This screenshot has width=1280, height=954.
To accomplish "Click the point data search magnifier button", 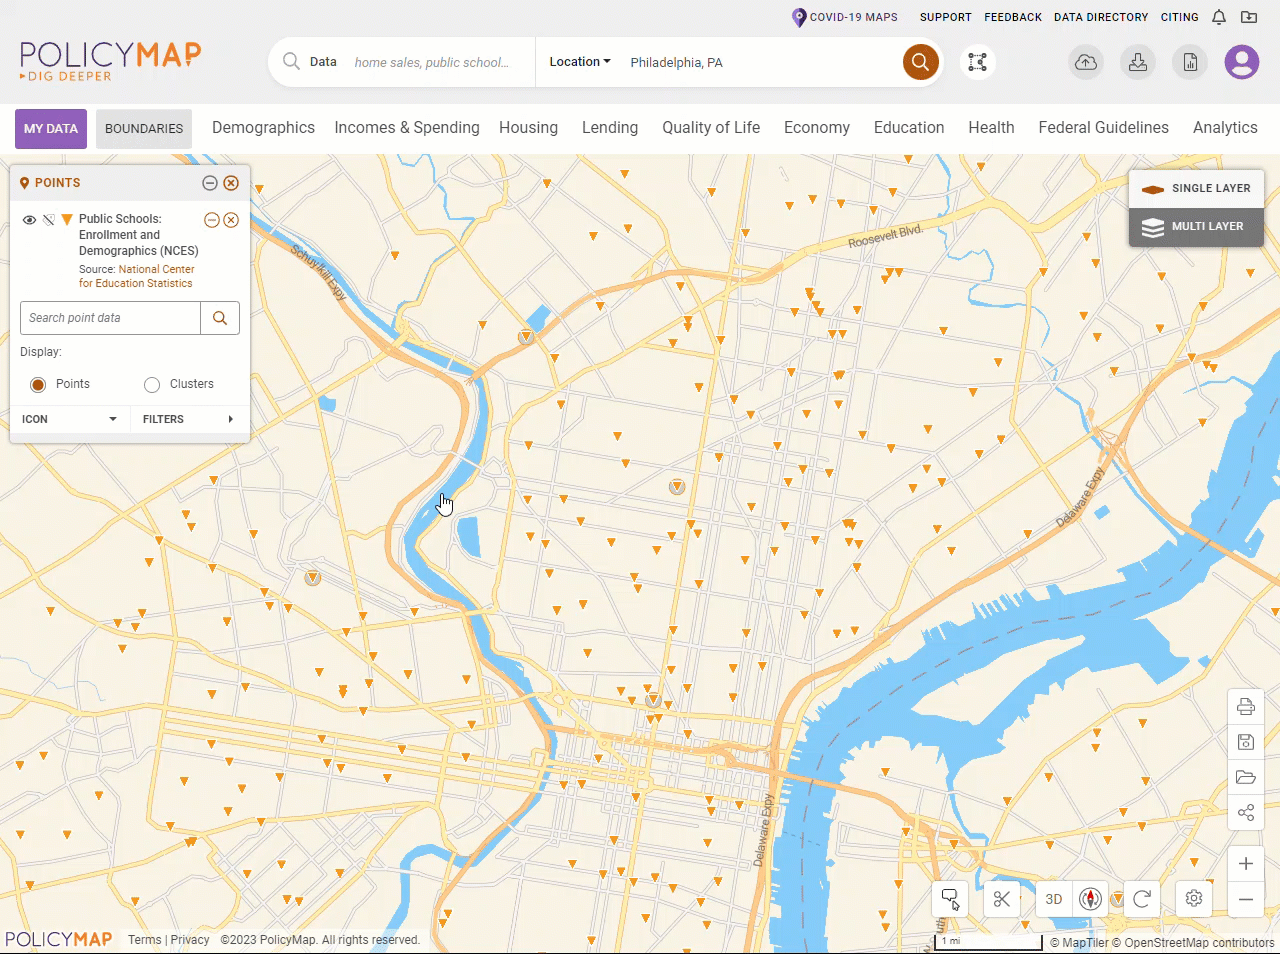I will [x=220, y=318].
